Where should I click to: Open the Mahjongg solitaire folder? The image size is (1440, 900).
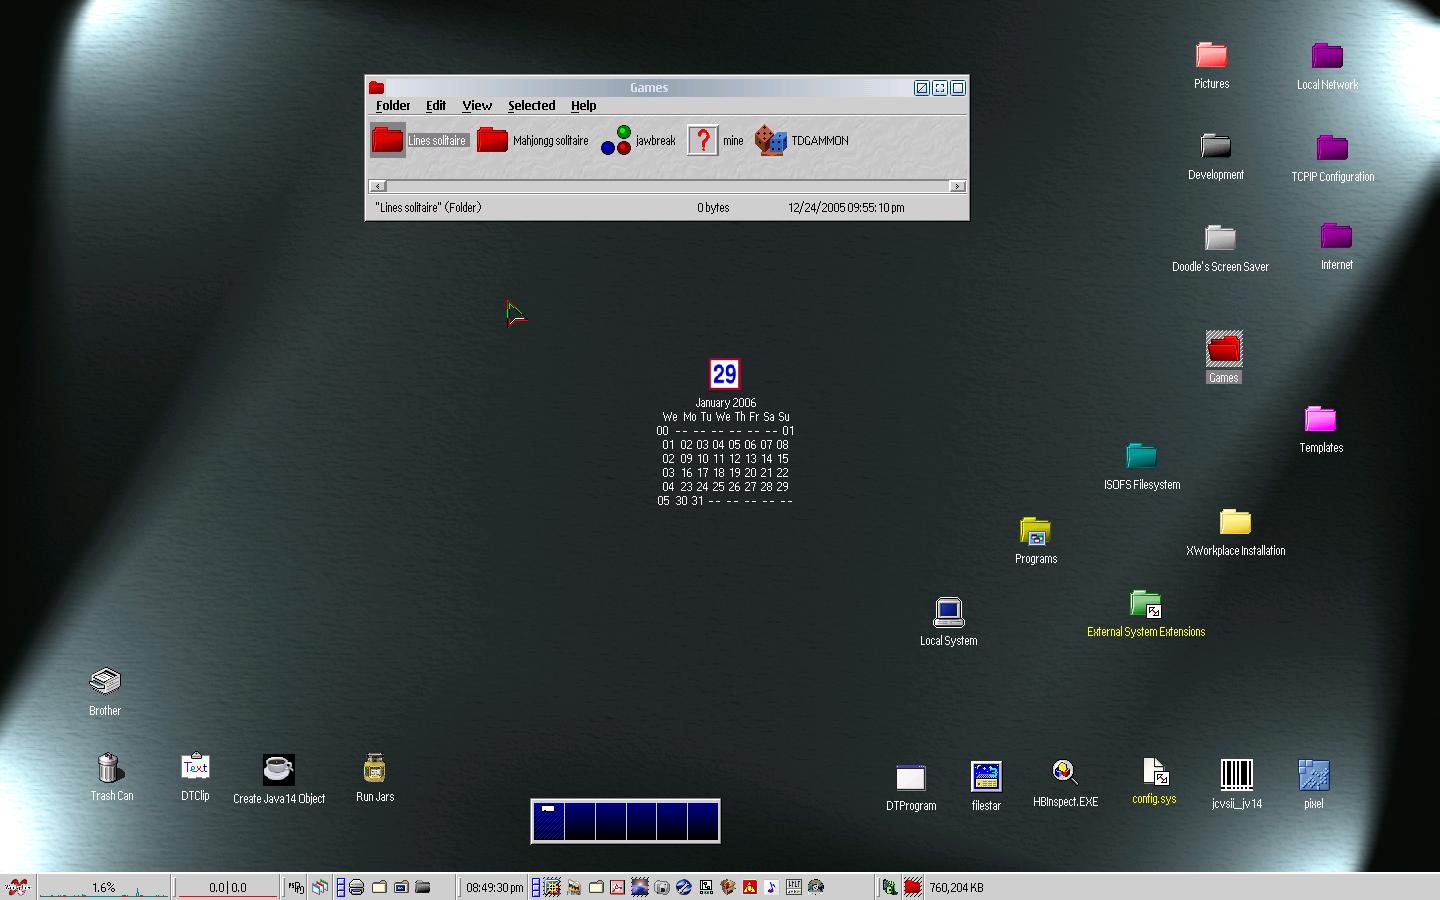[493, 141]
